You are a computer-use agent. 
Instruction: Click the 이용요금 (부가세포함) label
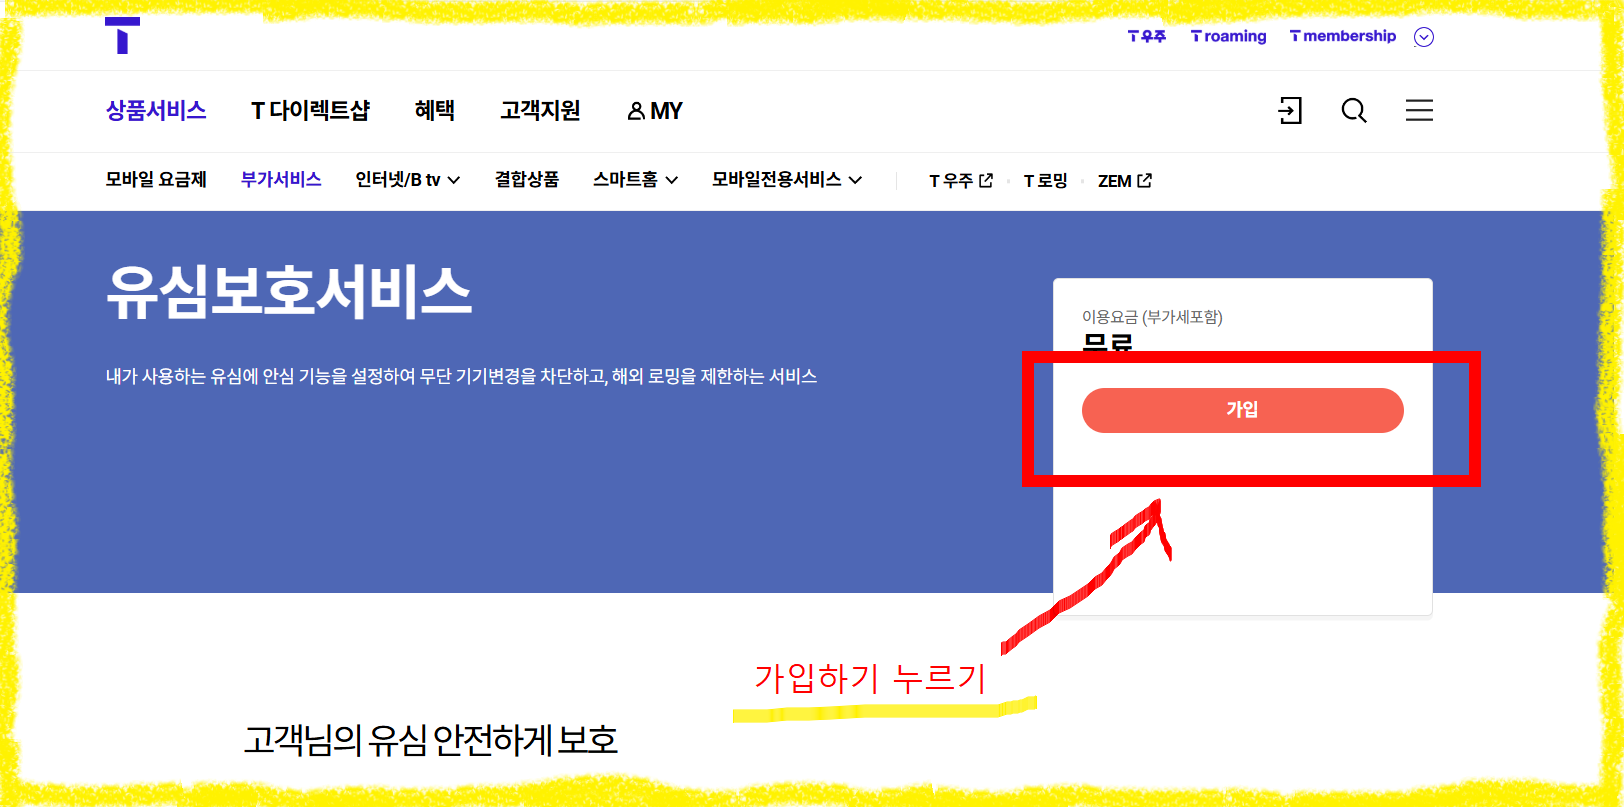1152,317
